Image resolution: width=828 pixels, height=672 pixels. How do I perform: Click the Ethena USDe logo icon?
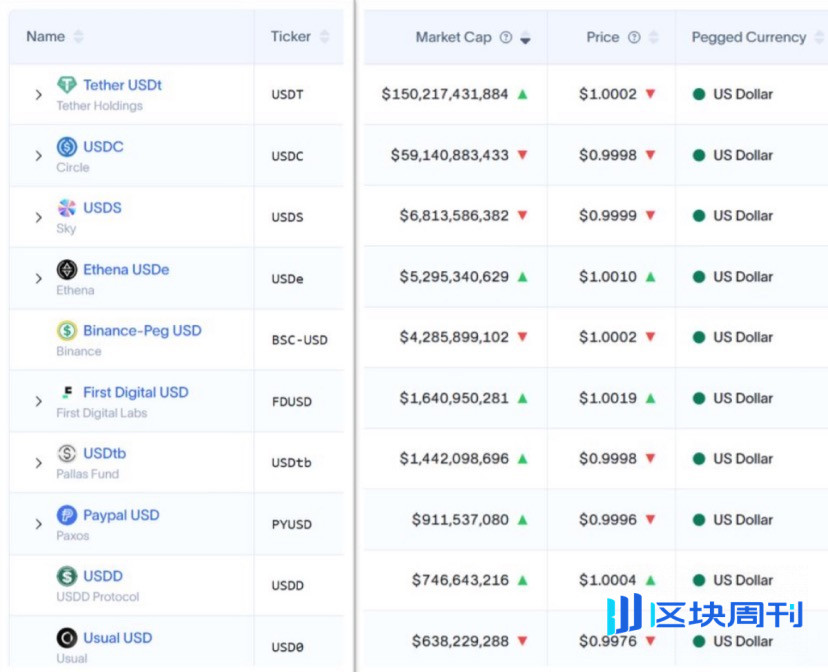click(x=67, y=269)
